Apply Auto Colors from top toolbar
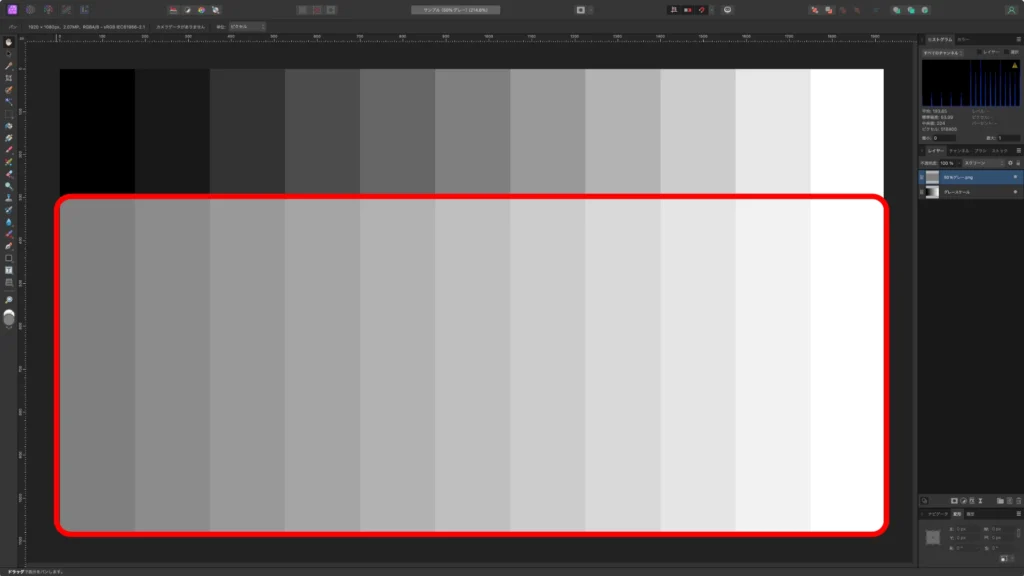The image size is (1024, 576). pyautogui.click(x=201, y=10)
